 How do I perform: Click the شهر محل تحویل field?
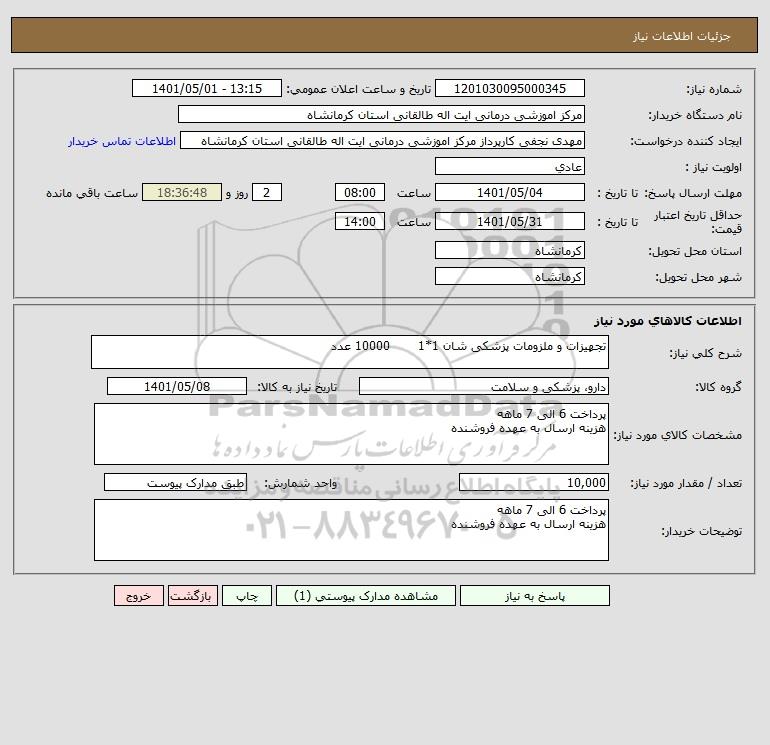(x=510, y=276)
